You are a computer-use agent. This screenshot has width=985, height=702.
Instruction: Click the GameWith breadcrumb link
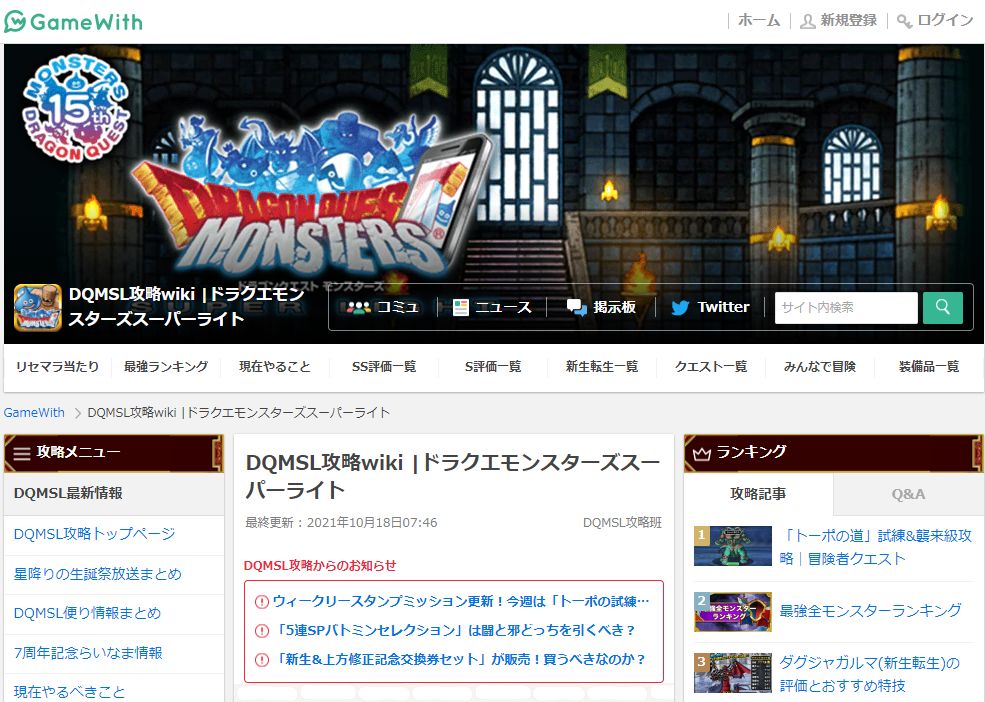tap(34, 413)
